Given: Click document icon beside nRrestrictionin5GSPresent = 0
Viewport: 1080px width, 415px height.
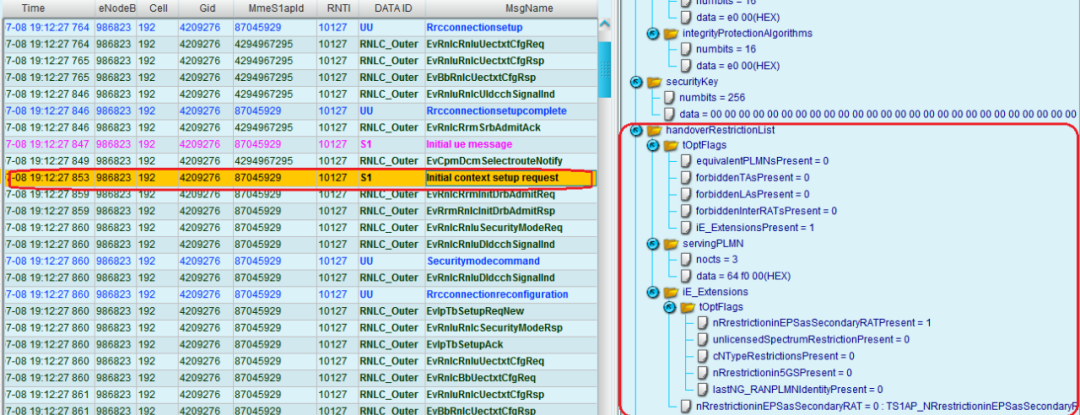Looking at the screenshot, I should (x=702, y=372).
